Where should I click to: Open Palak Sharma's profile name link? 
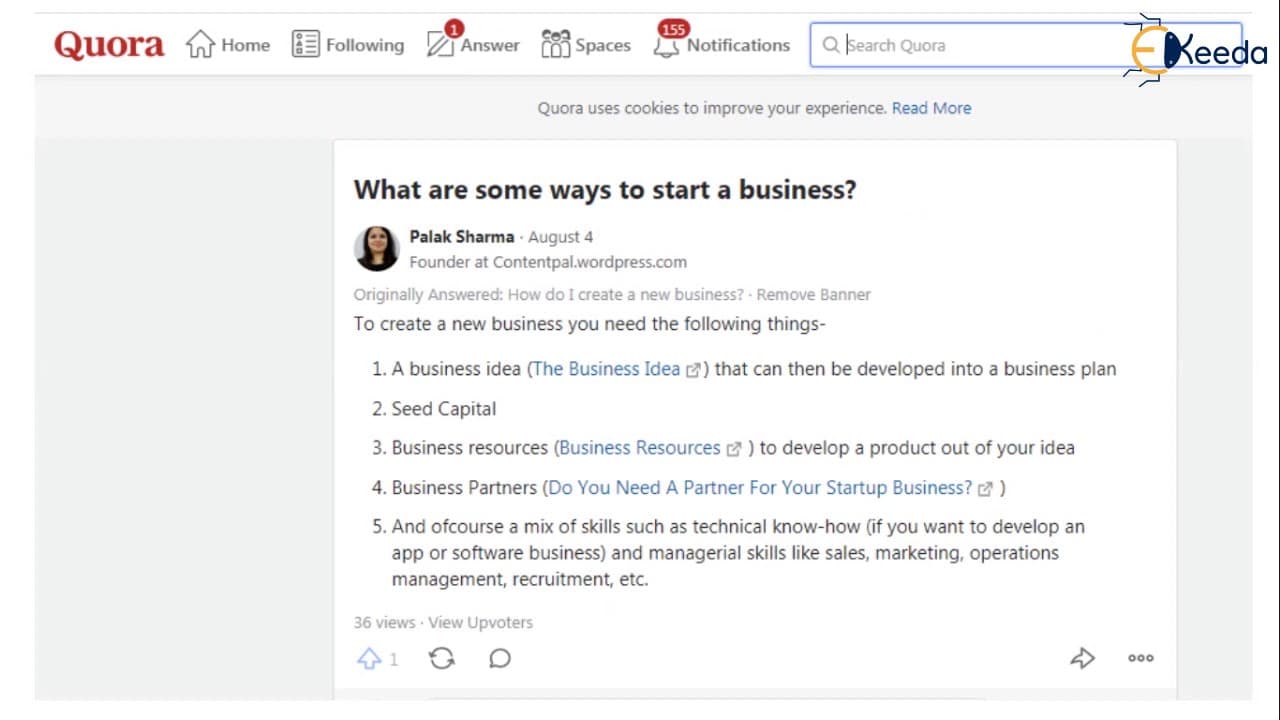click(461, 237)
